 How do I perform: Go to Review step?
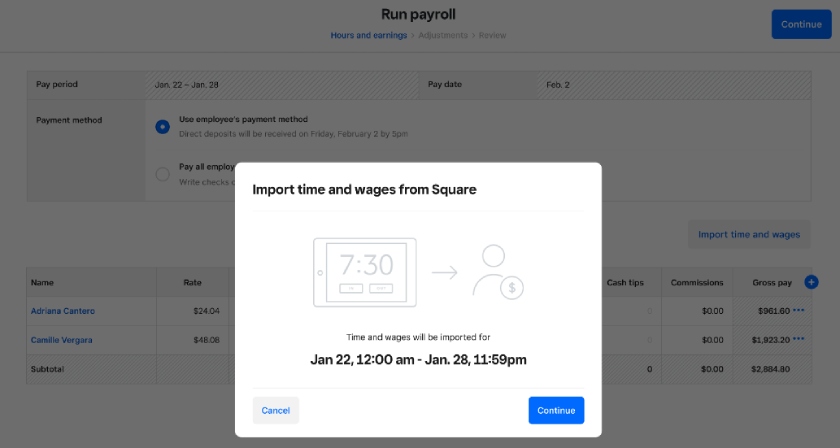(492, 35)
